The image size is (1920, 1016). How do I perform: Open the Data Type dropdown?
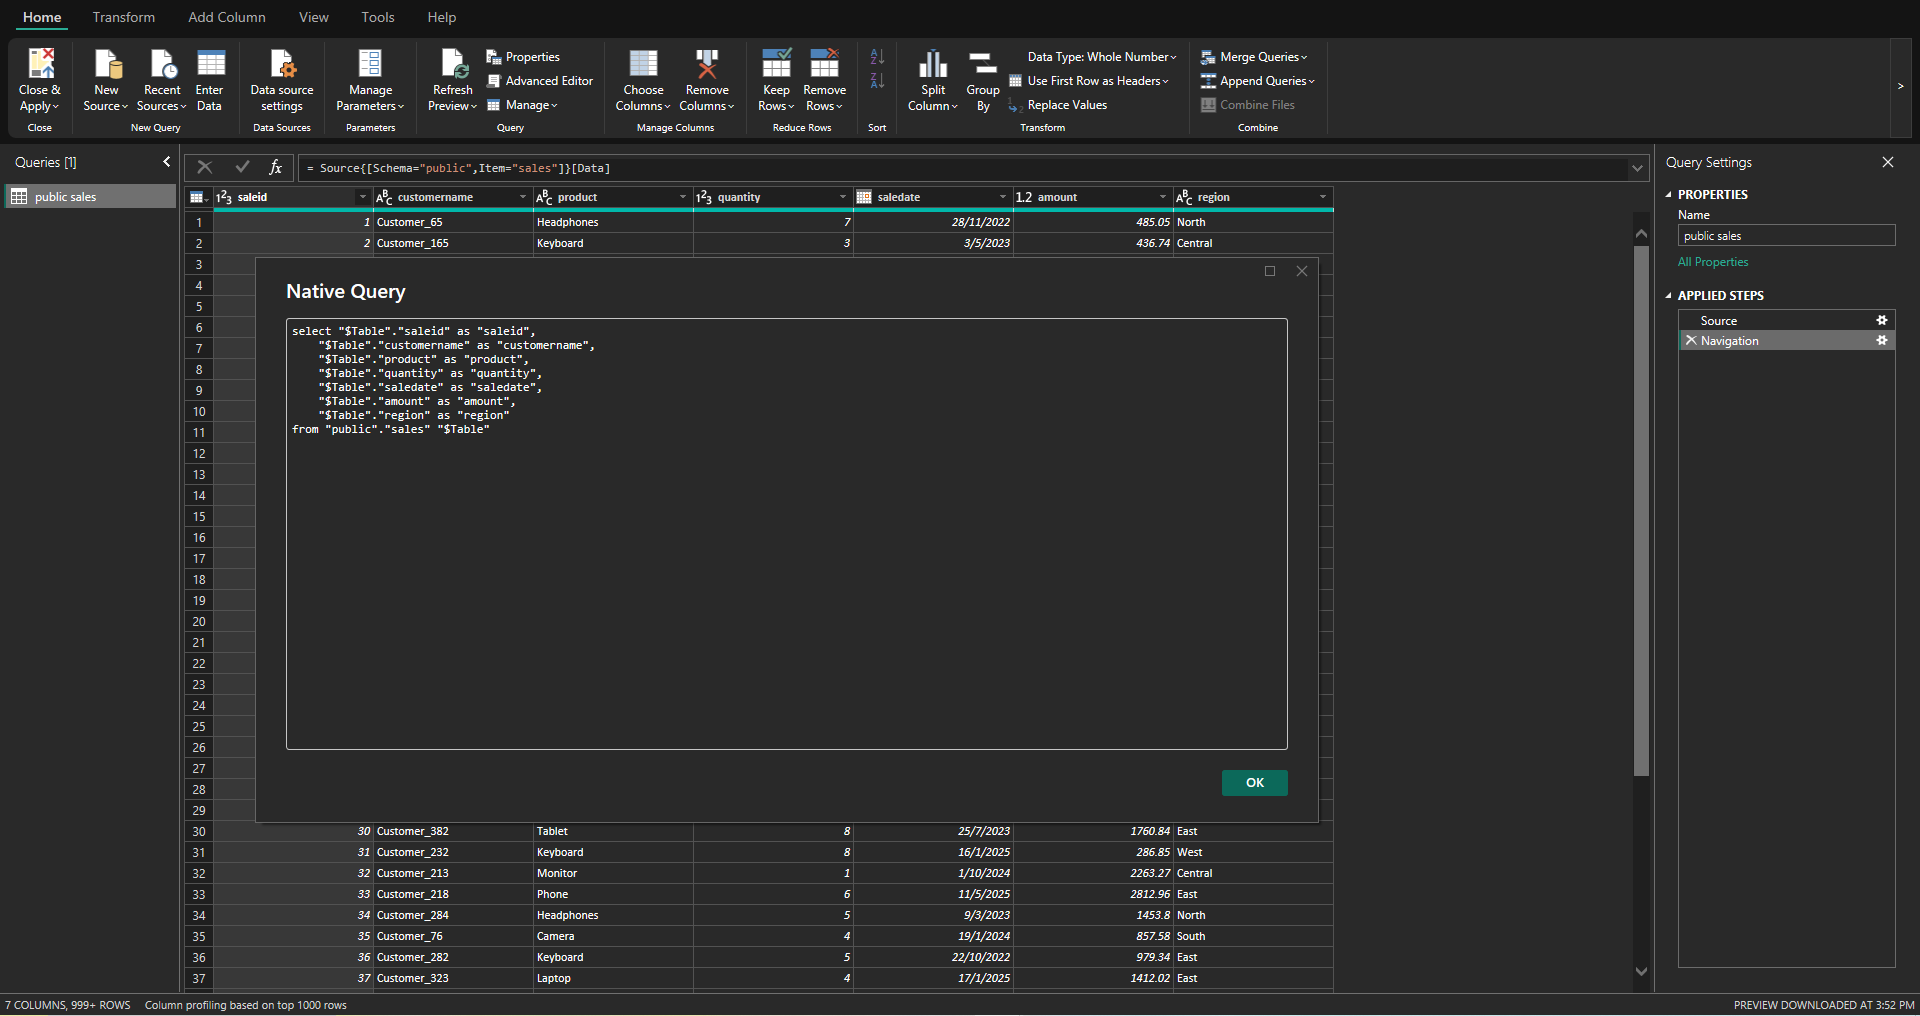(x=1101, y=57)
